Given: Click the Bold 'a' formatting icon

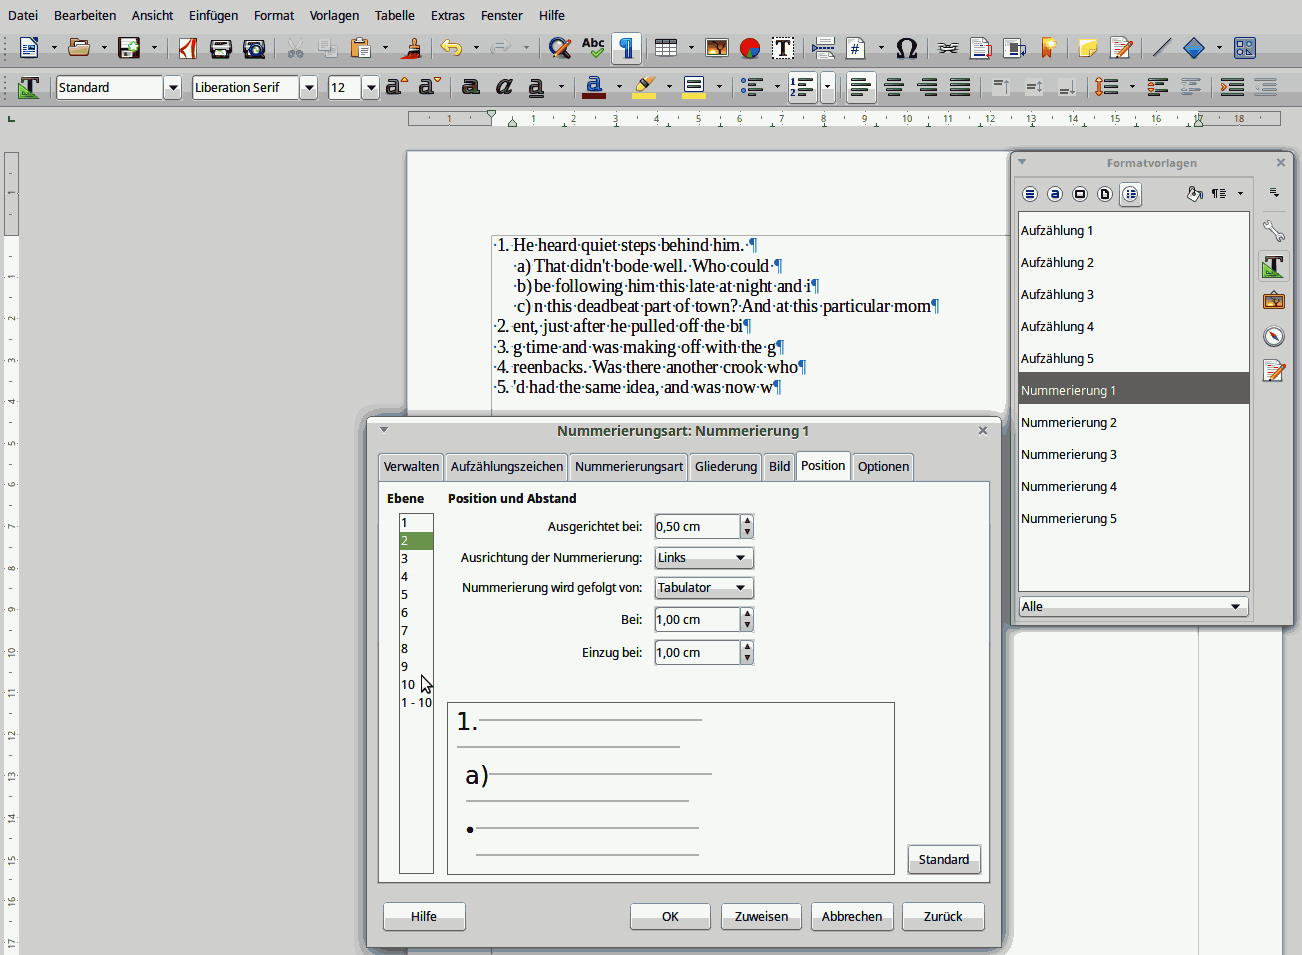Looking at the screenshot, I should (470, 88).
